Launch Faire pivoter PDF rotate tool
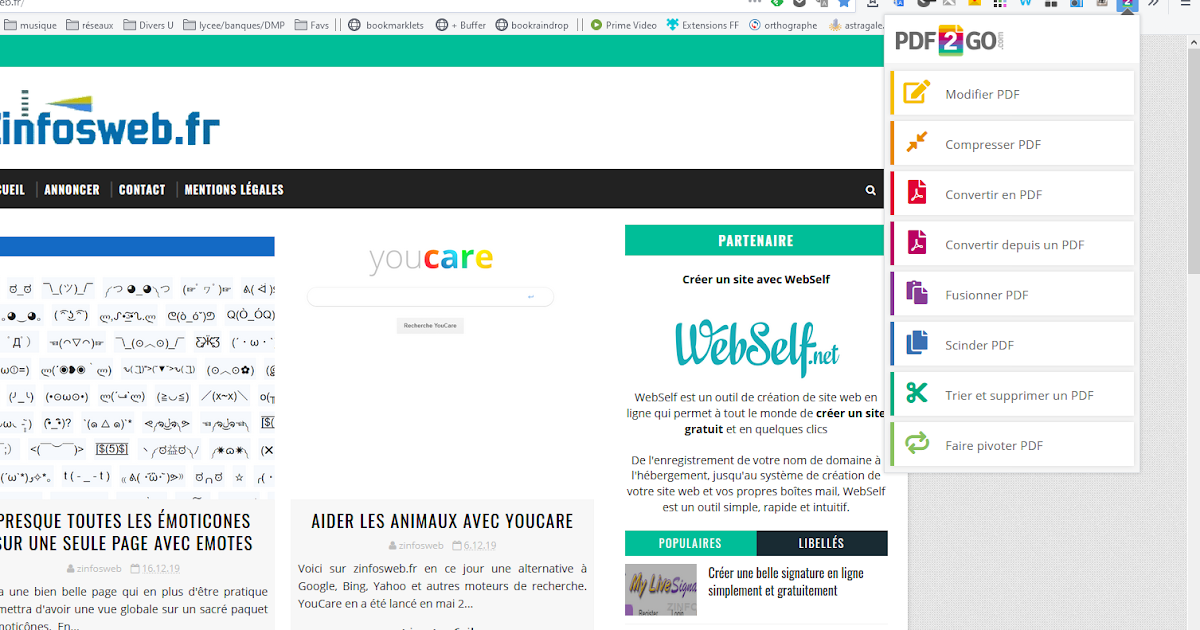This screenshot has height=630, width=1200. point(1012,445)
